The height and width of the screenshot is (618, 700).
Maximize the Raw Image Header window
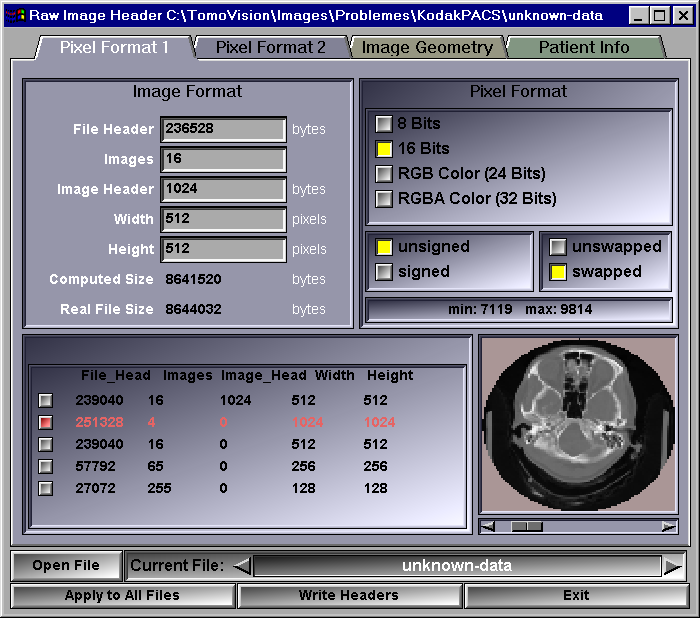(660, 16)
